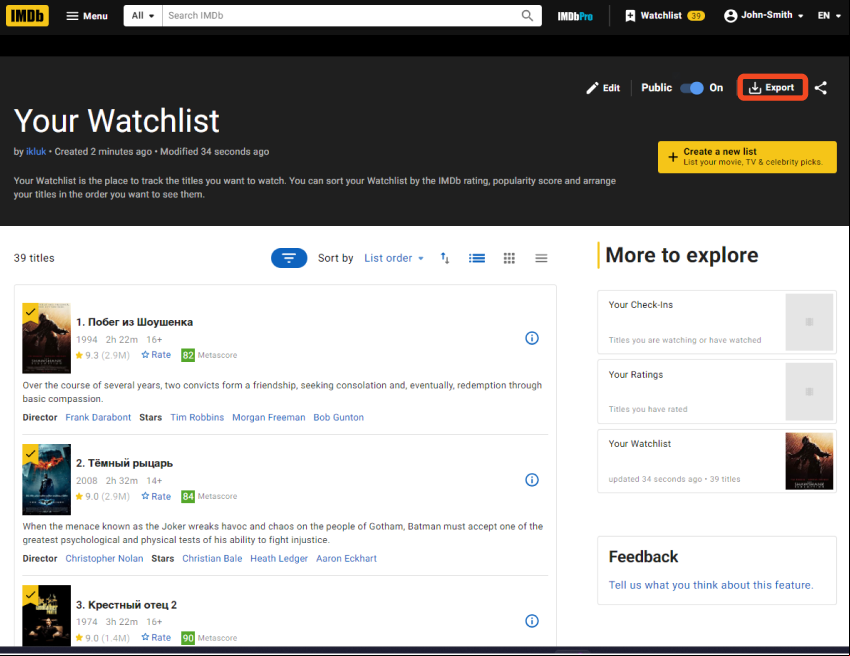Image resolution: width=850 pixels, height=656 pixels.
Task: Toggle watchlist ribbon on Тёмный рыцарь poster
Action: (x=30, y=453)
